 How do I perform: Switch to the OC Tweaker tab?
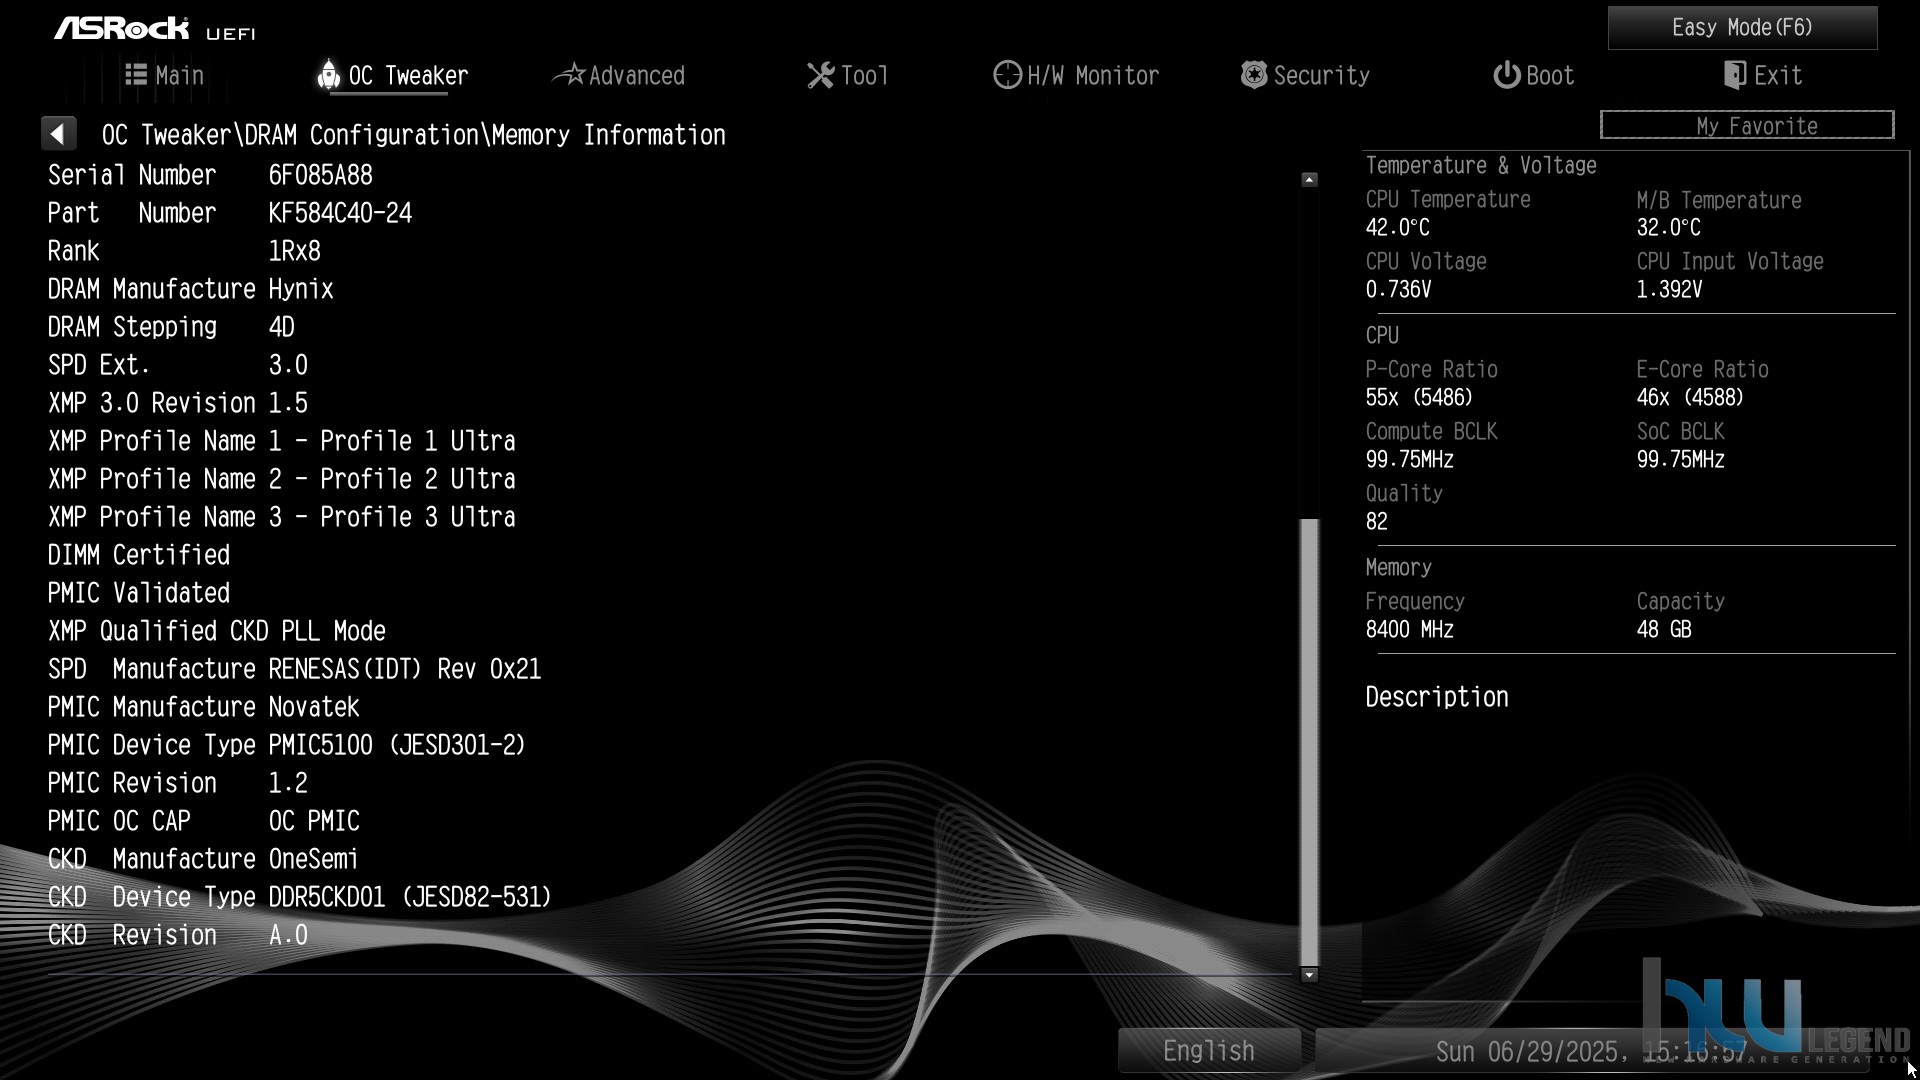click(x=393, y=75)
